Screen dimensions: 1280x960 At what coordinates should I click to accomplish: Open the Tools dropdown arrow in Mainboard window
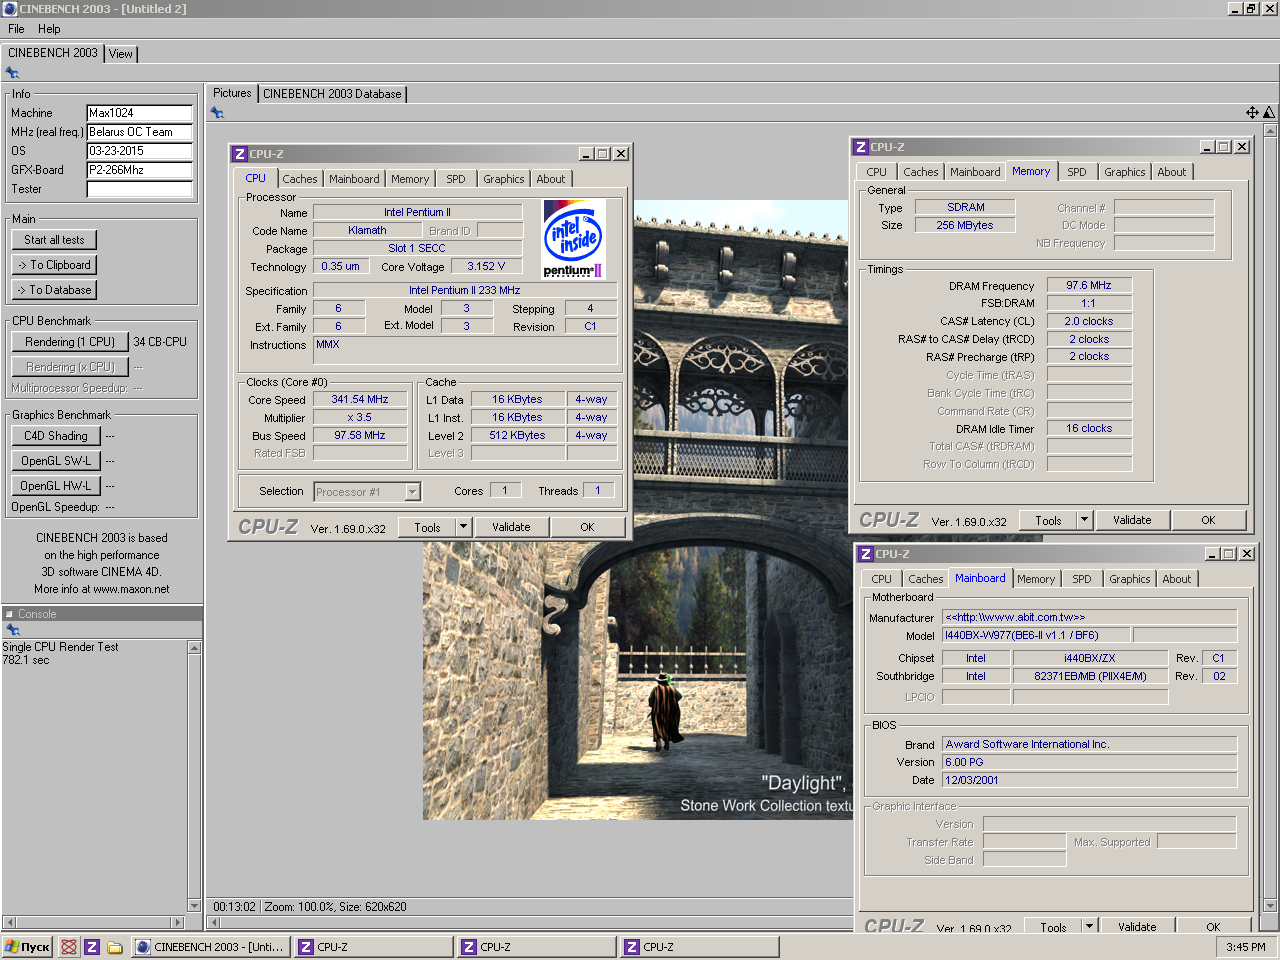(x=1089, y=927)
